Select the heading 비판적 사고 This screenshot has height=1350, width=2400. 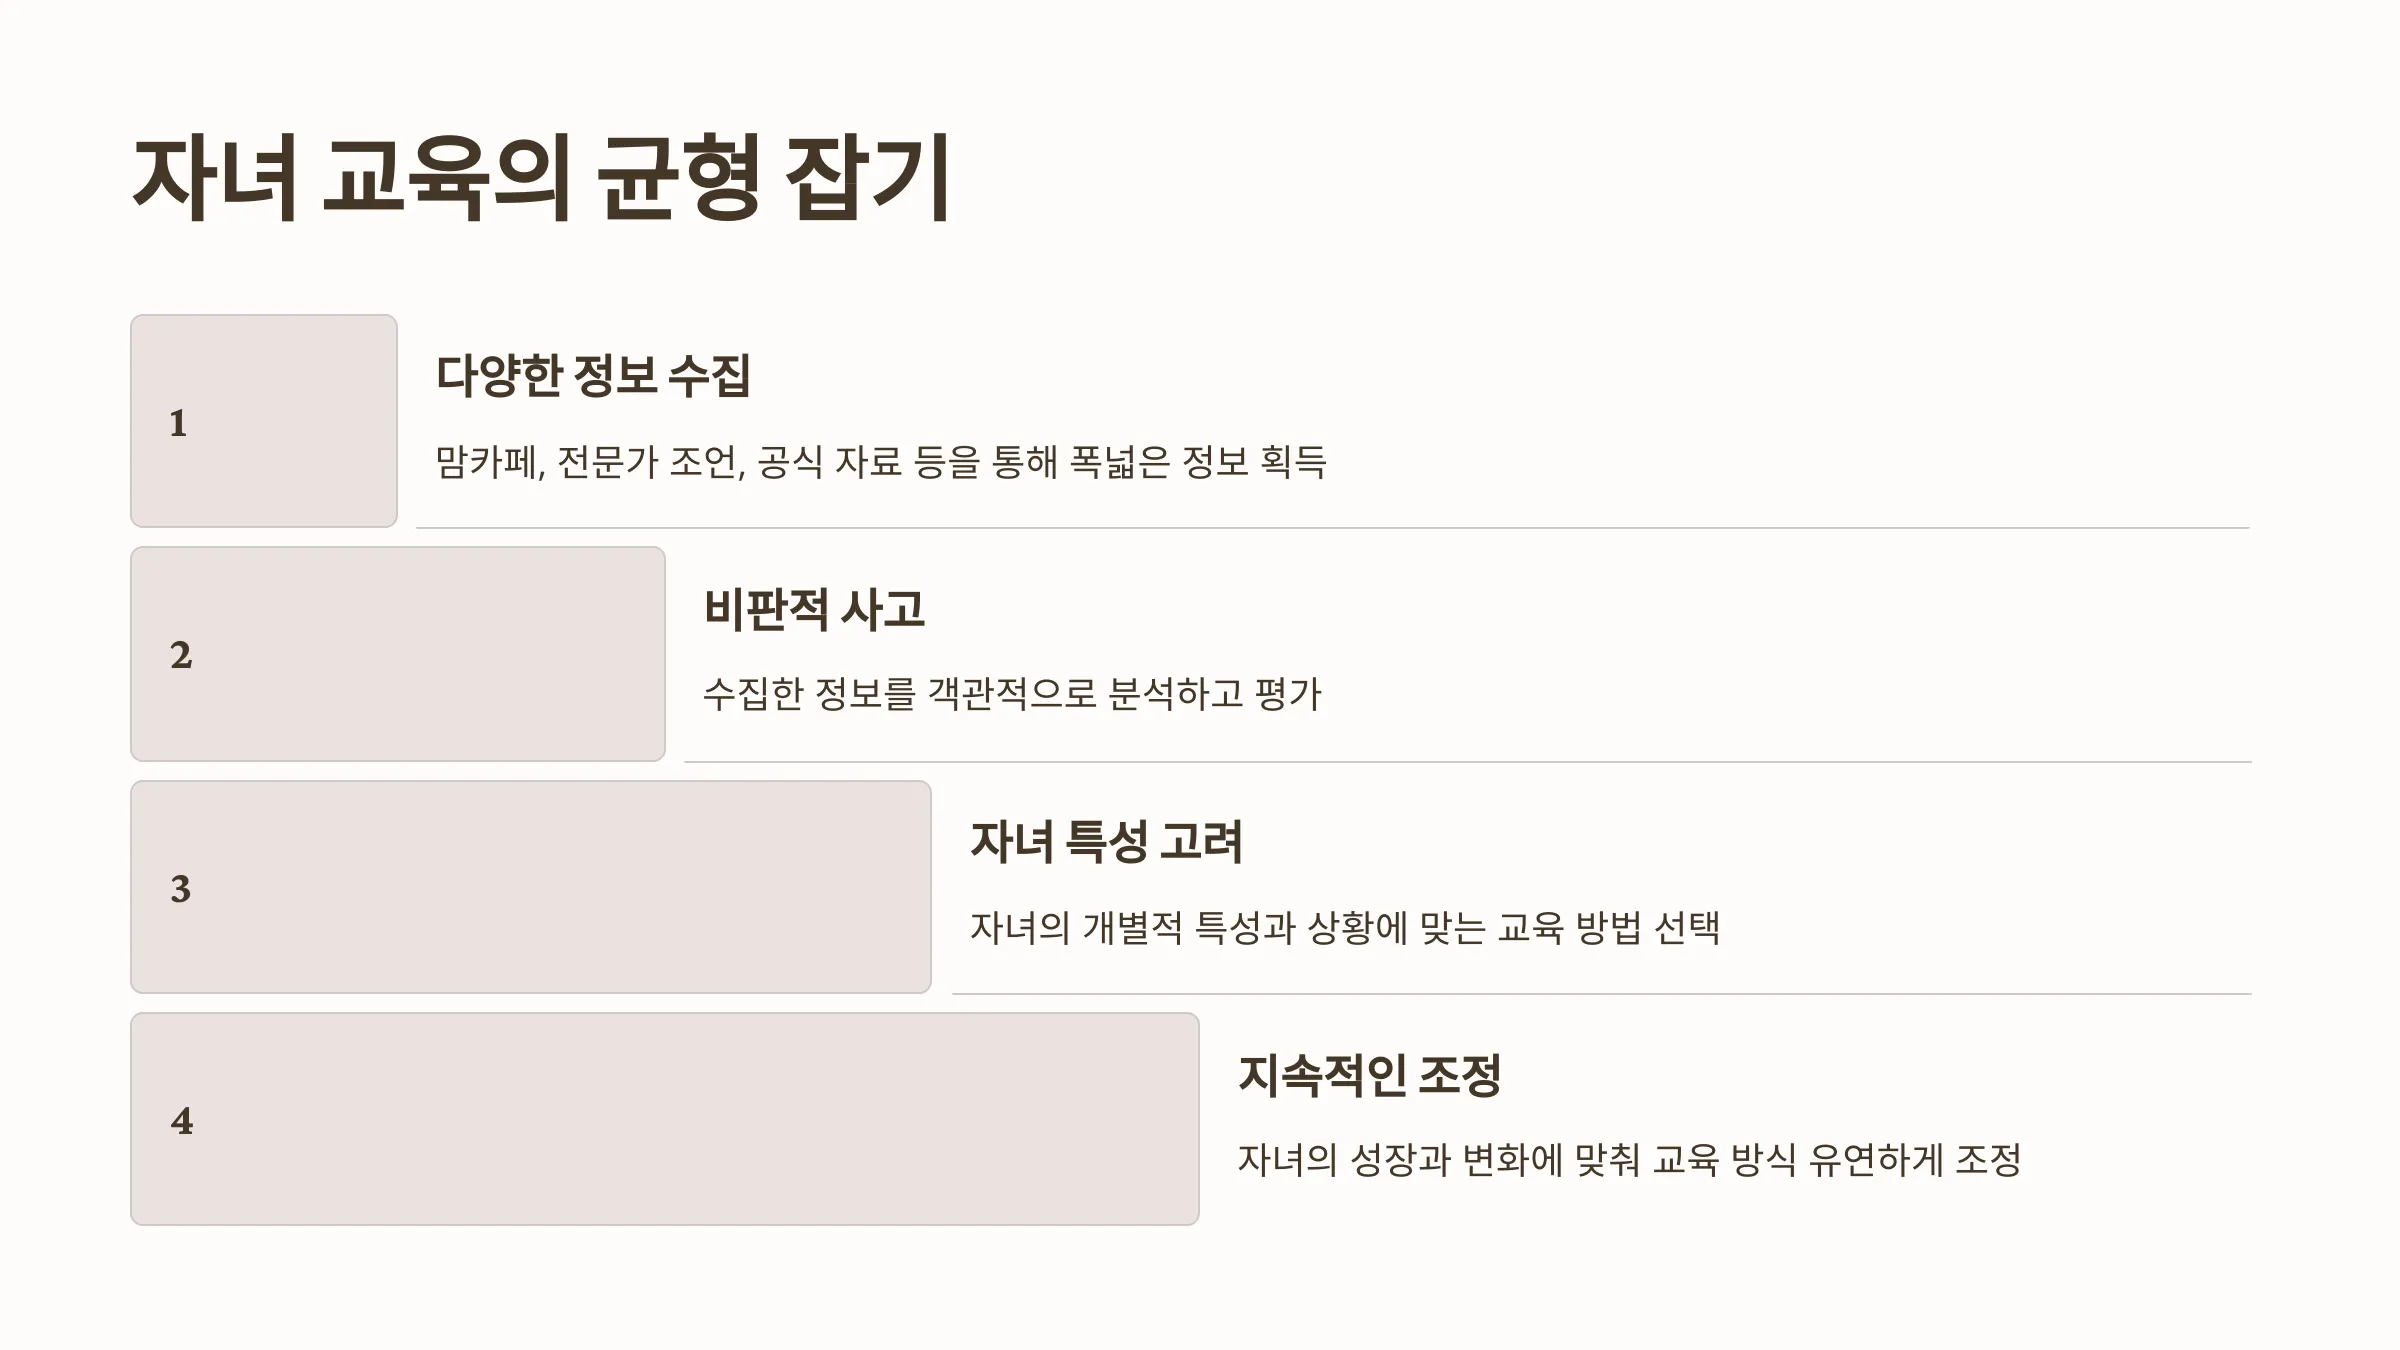[814, 609]
